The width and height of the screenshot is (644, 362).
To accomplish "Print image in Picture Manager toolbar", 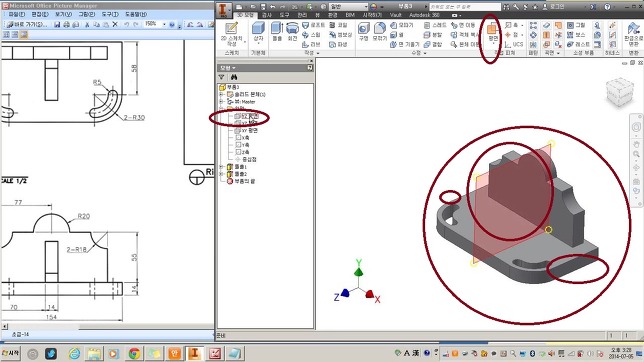I will (x=66, y=25).
